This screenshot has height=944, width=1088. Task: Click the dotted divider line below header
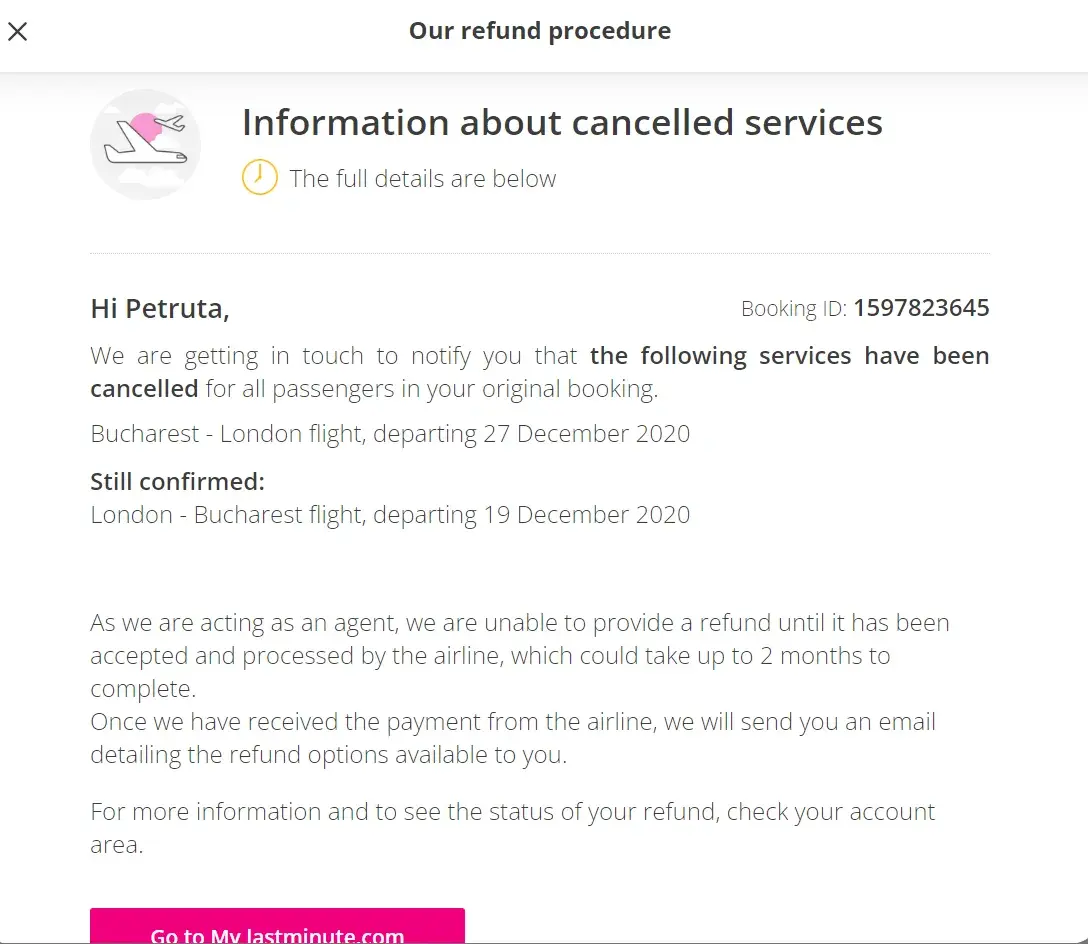[540, 254]
